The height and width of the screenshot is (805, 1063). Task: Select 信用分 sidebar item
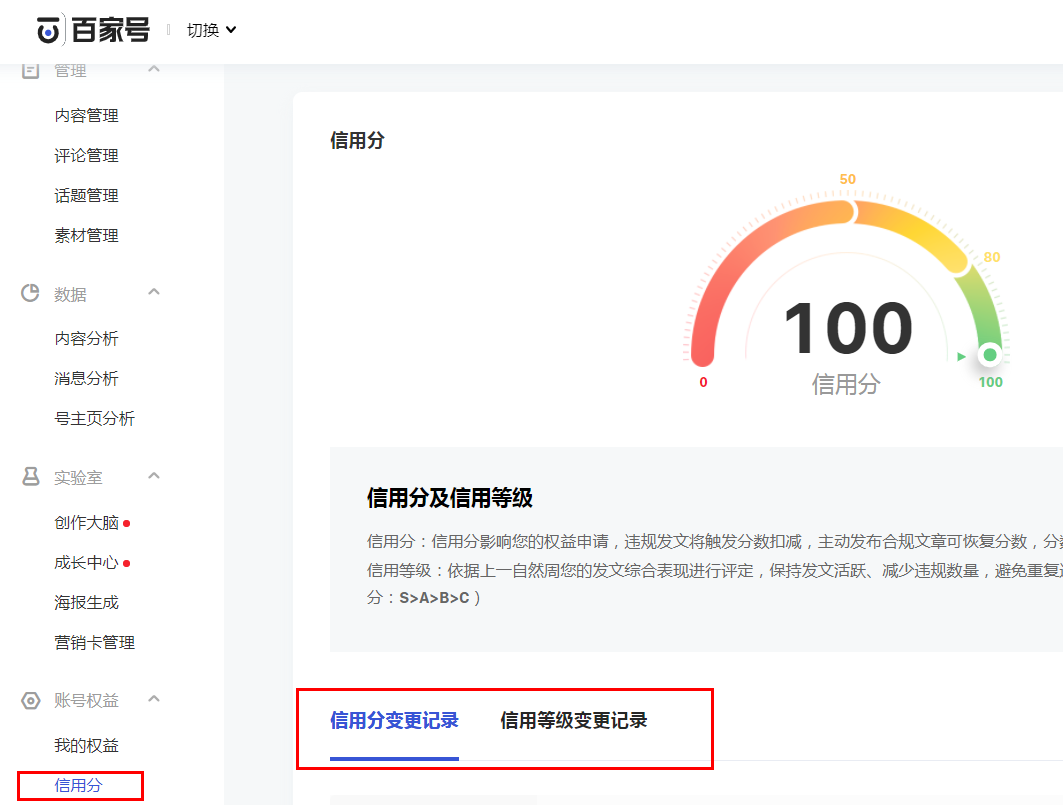click(78, 786)
